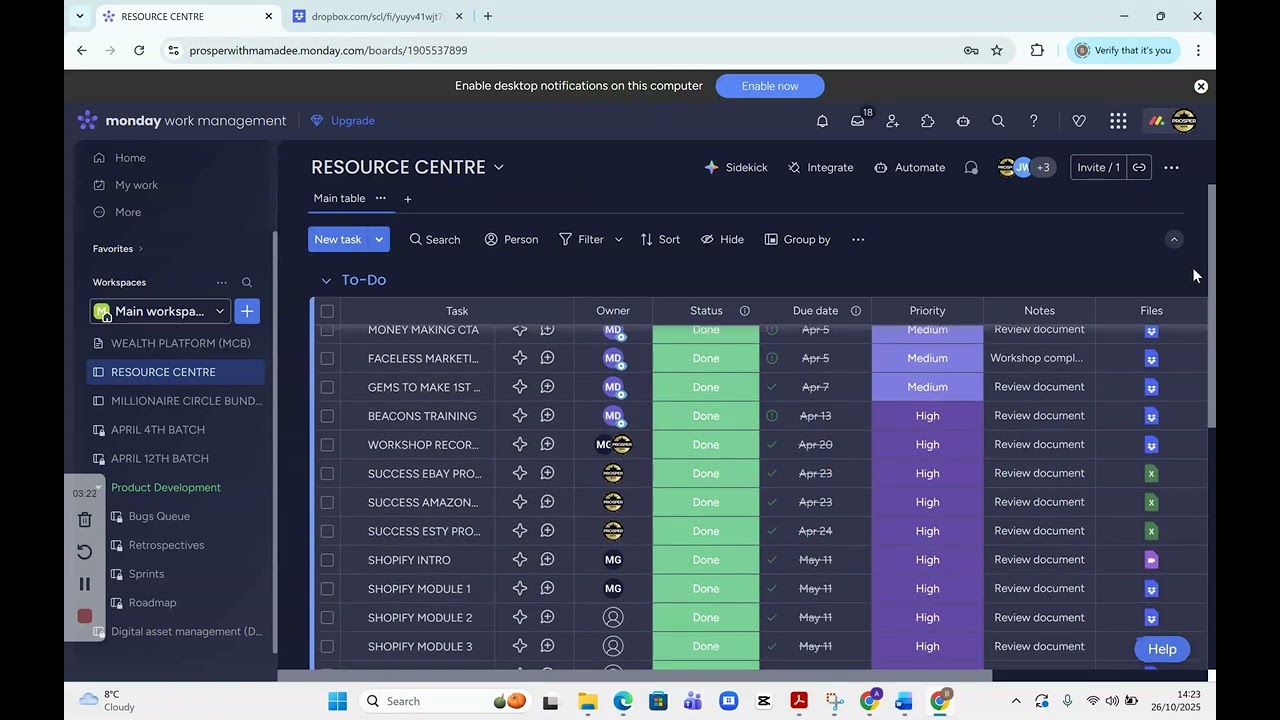Open the New task dropdown arrow
The image size is (1280, 720).
pyautogui.click(x=379, y=239)
